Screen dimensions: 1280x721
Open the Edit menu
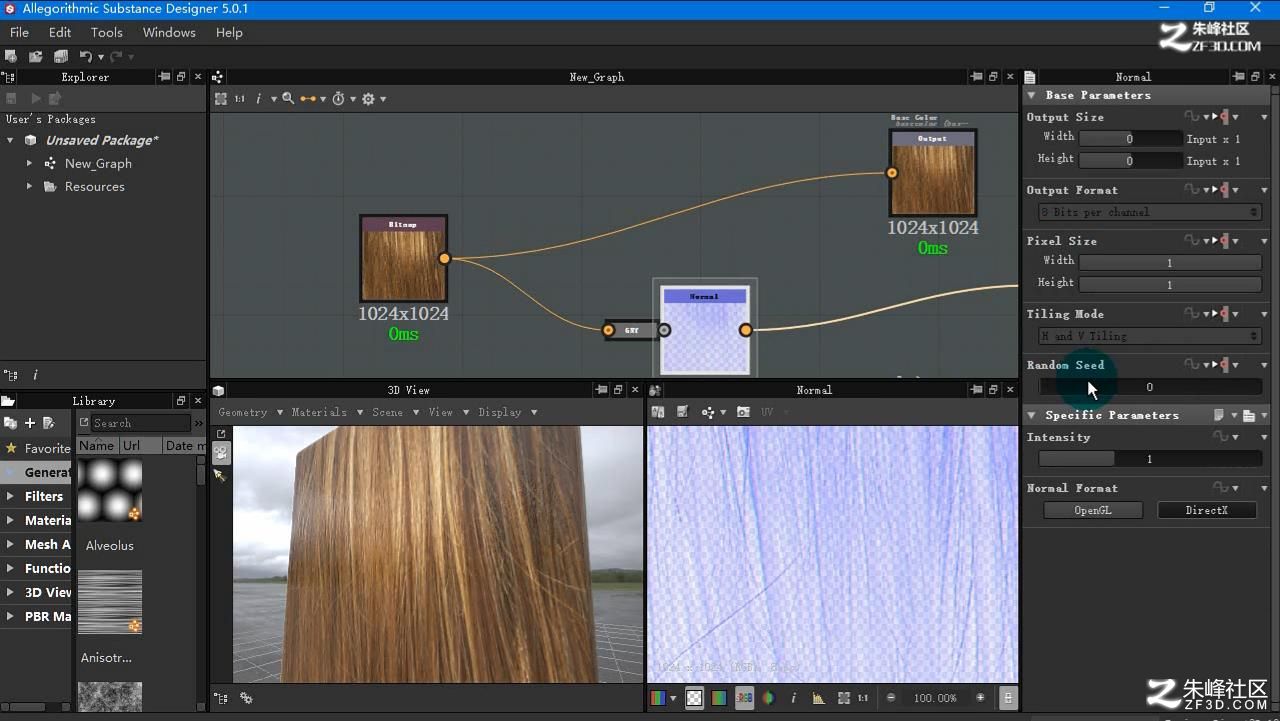tap(60, 32)
